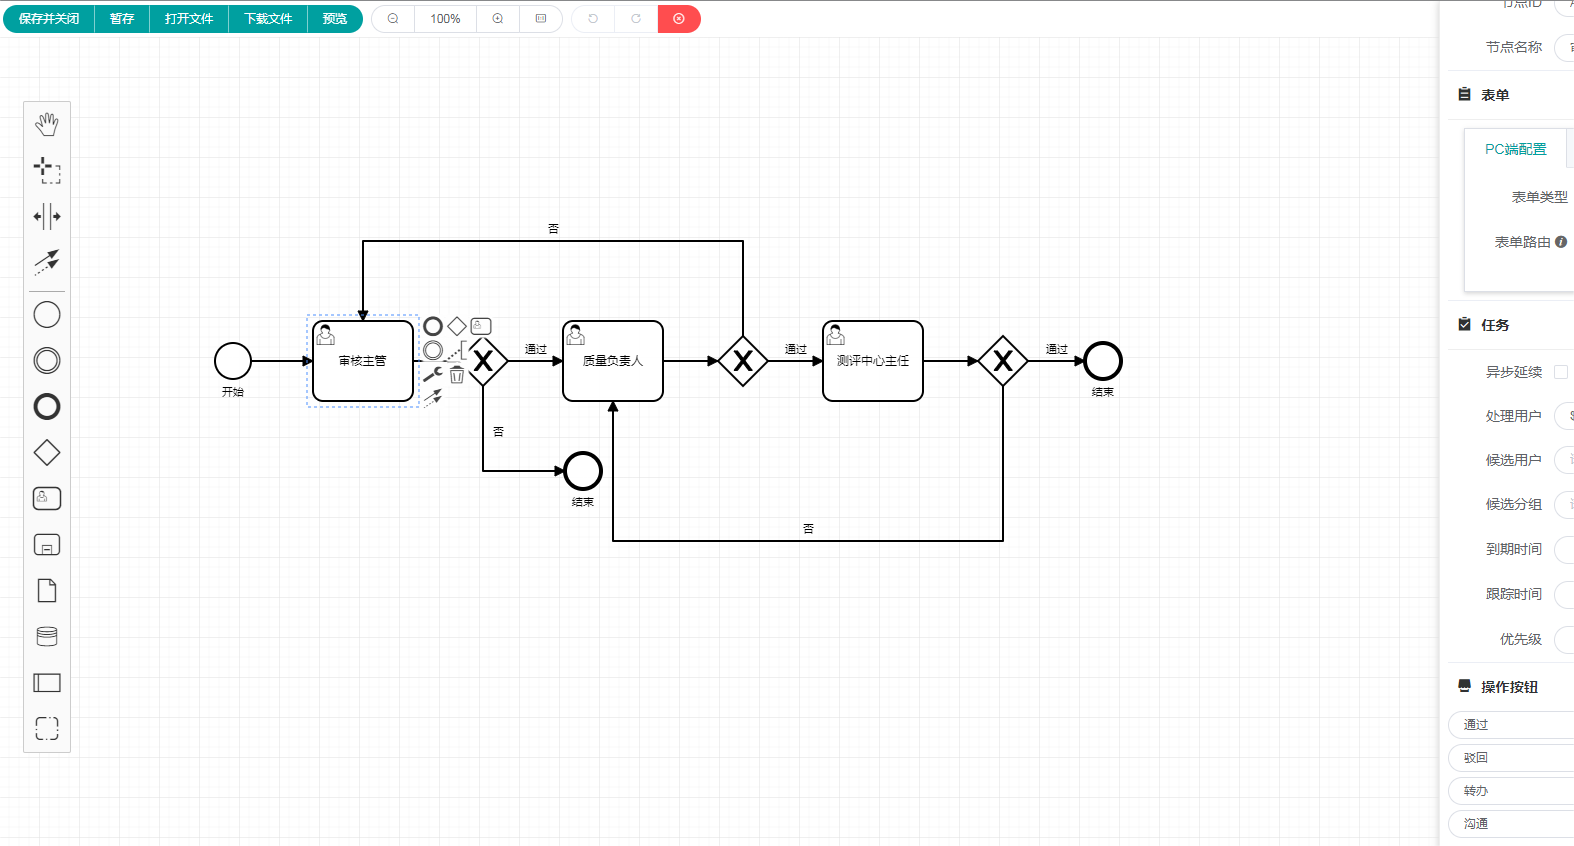Viewport: 1574px width, 846px height.
Task: Select the 质量负责人 task node
Action: [613, 361]
